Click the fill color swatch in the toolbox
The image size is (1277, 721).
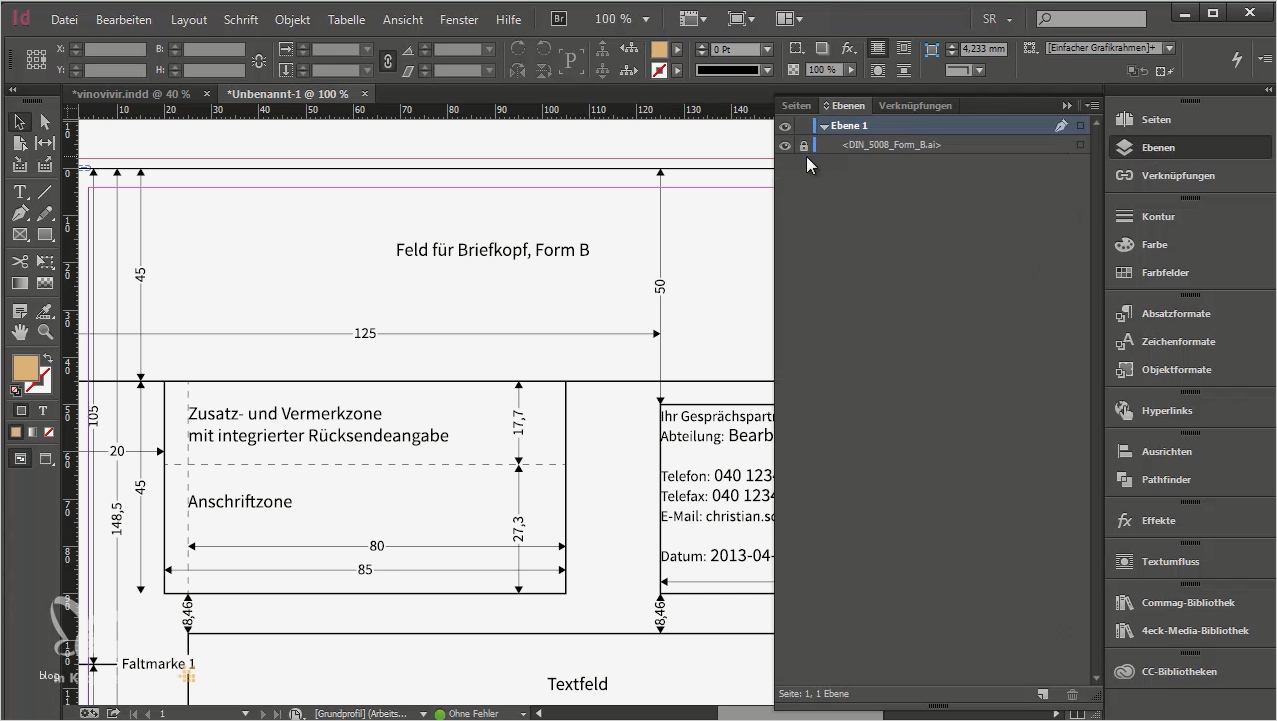pos(25,368)
